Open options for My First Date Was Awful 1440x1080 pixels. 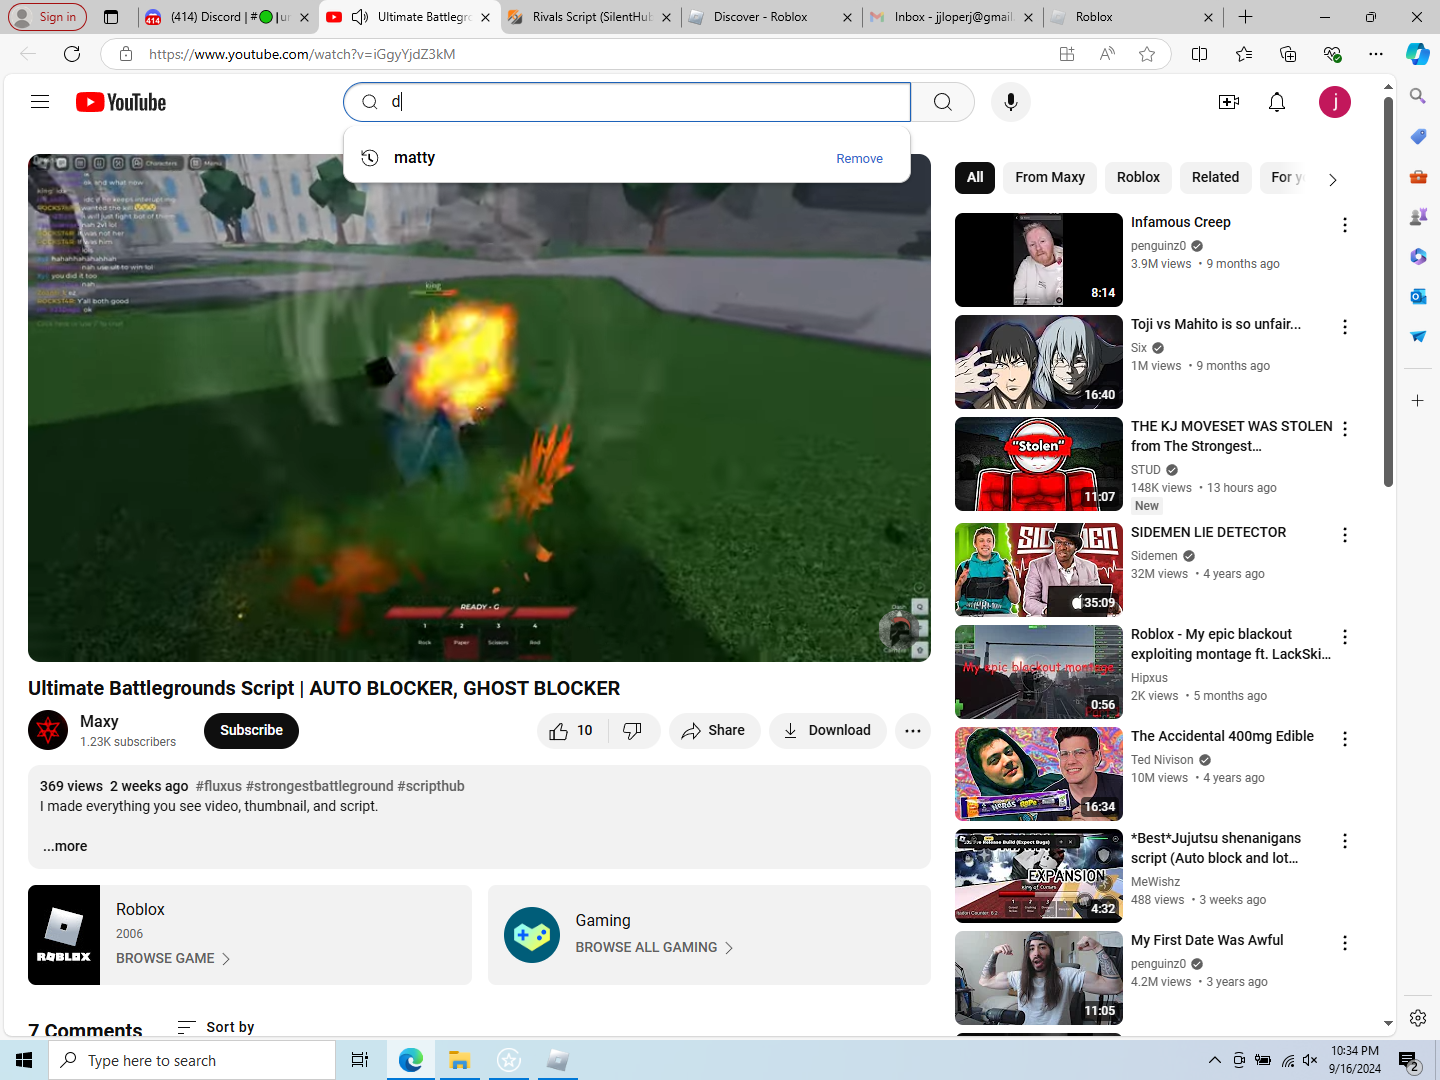(x=1345, y=943)
